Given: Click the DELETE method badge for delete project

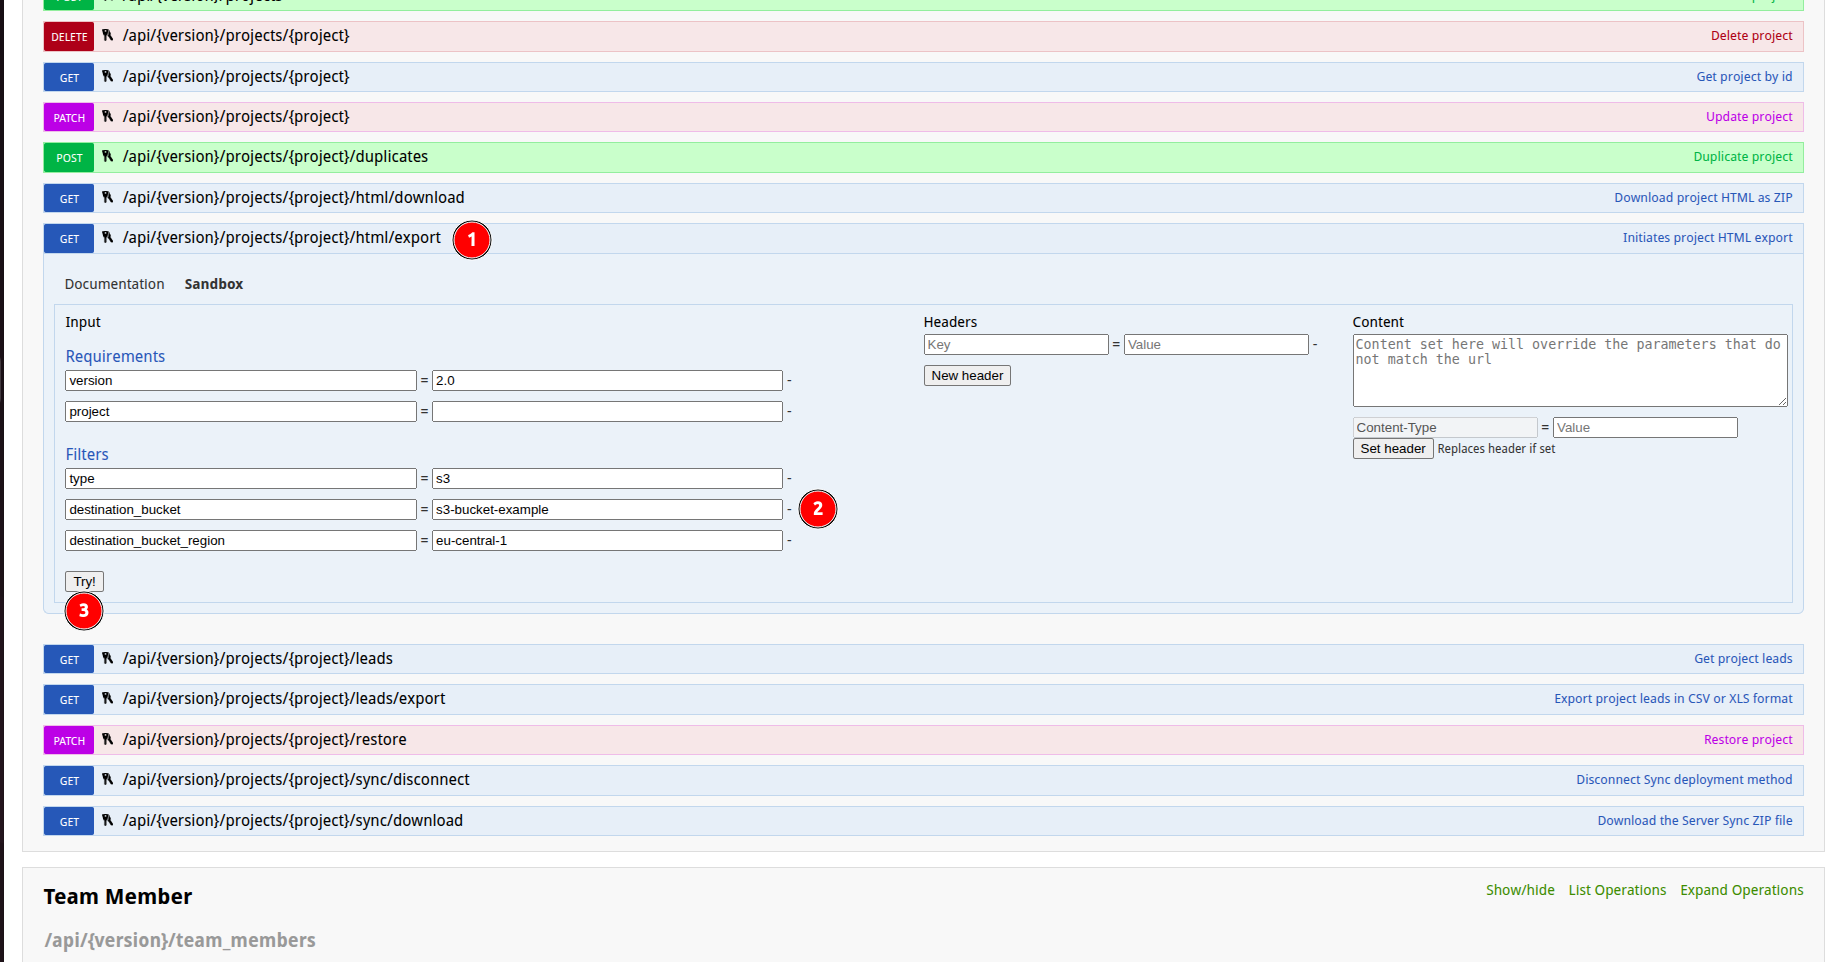Looking at the screenshot, I should coord(69,37).
